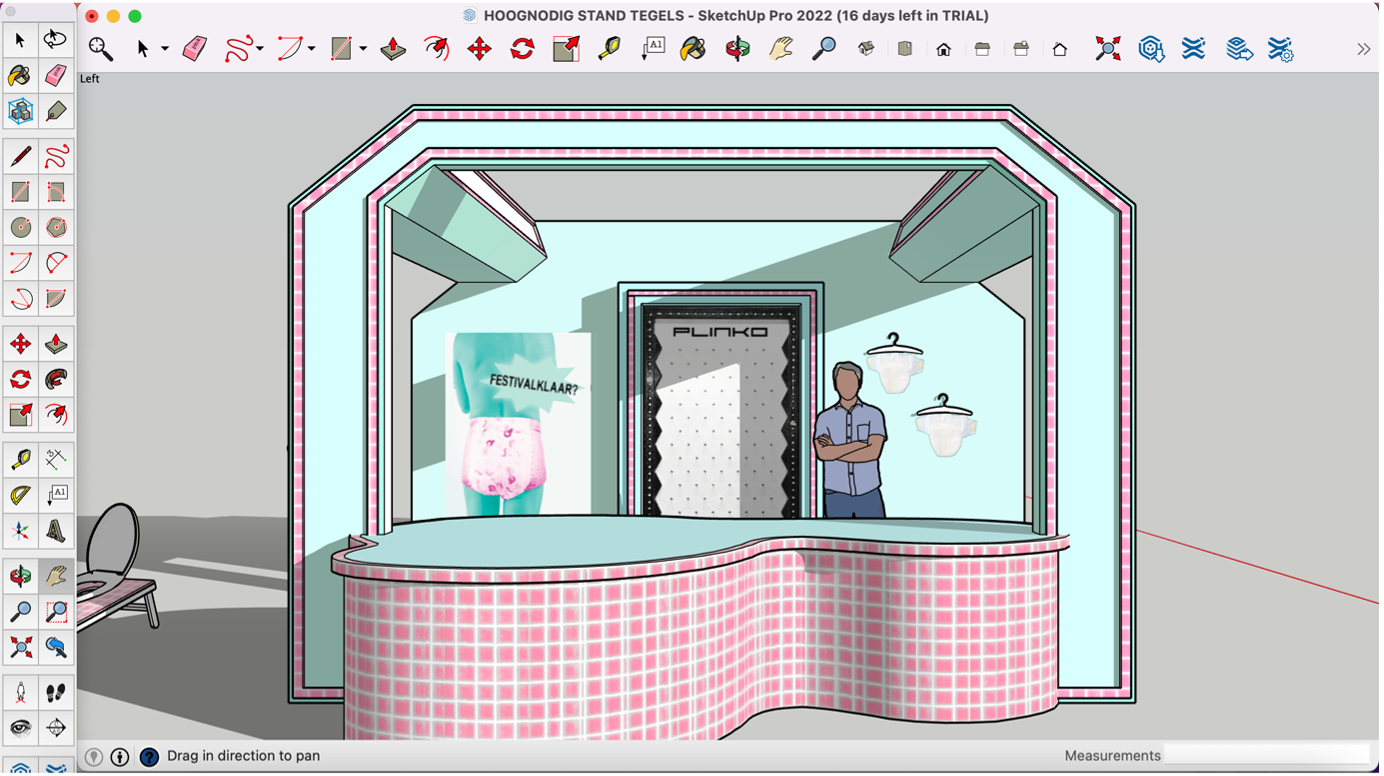Select the Axes tool

pos(20,531)
